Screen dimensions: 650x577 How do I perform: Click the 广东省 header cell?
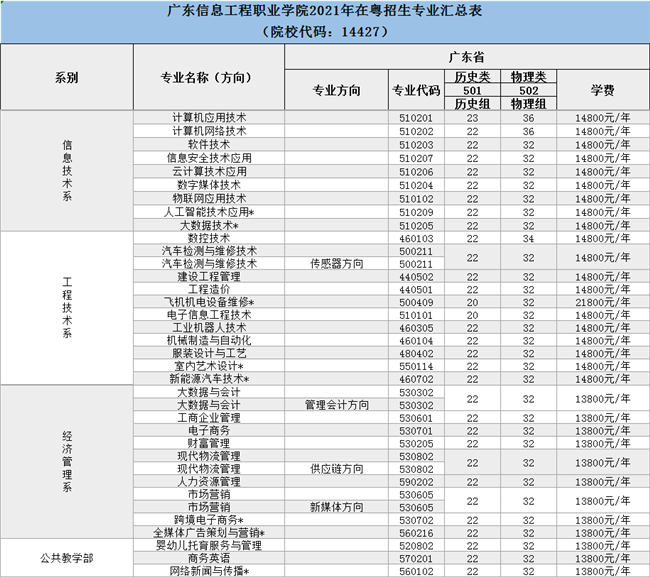tap(466, 56)
